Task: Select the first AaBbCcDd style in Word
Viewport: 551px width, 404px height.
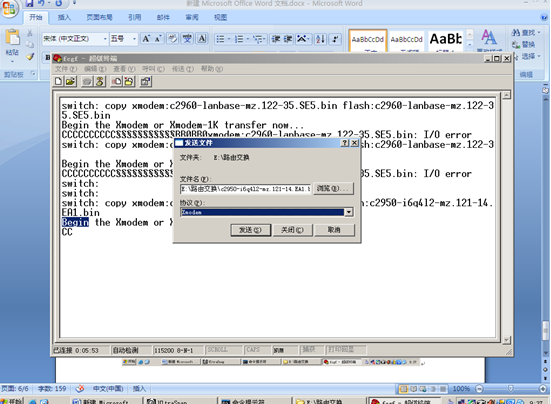Action: [368, 40]
